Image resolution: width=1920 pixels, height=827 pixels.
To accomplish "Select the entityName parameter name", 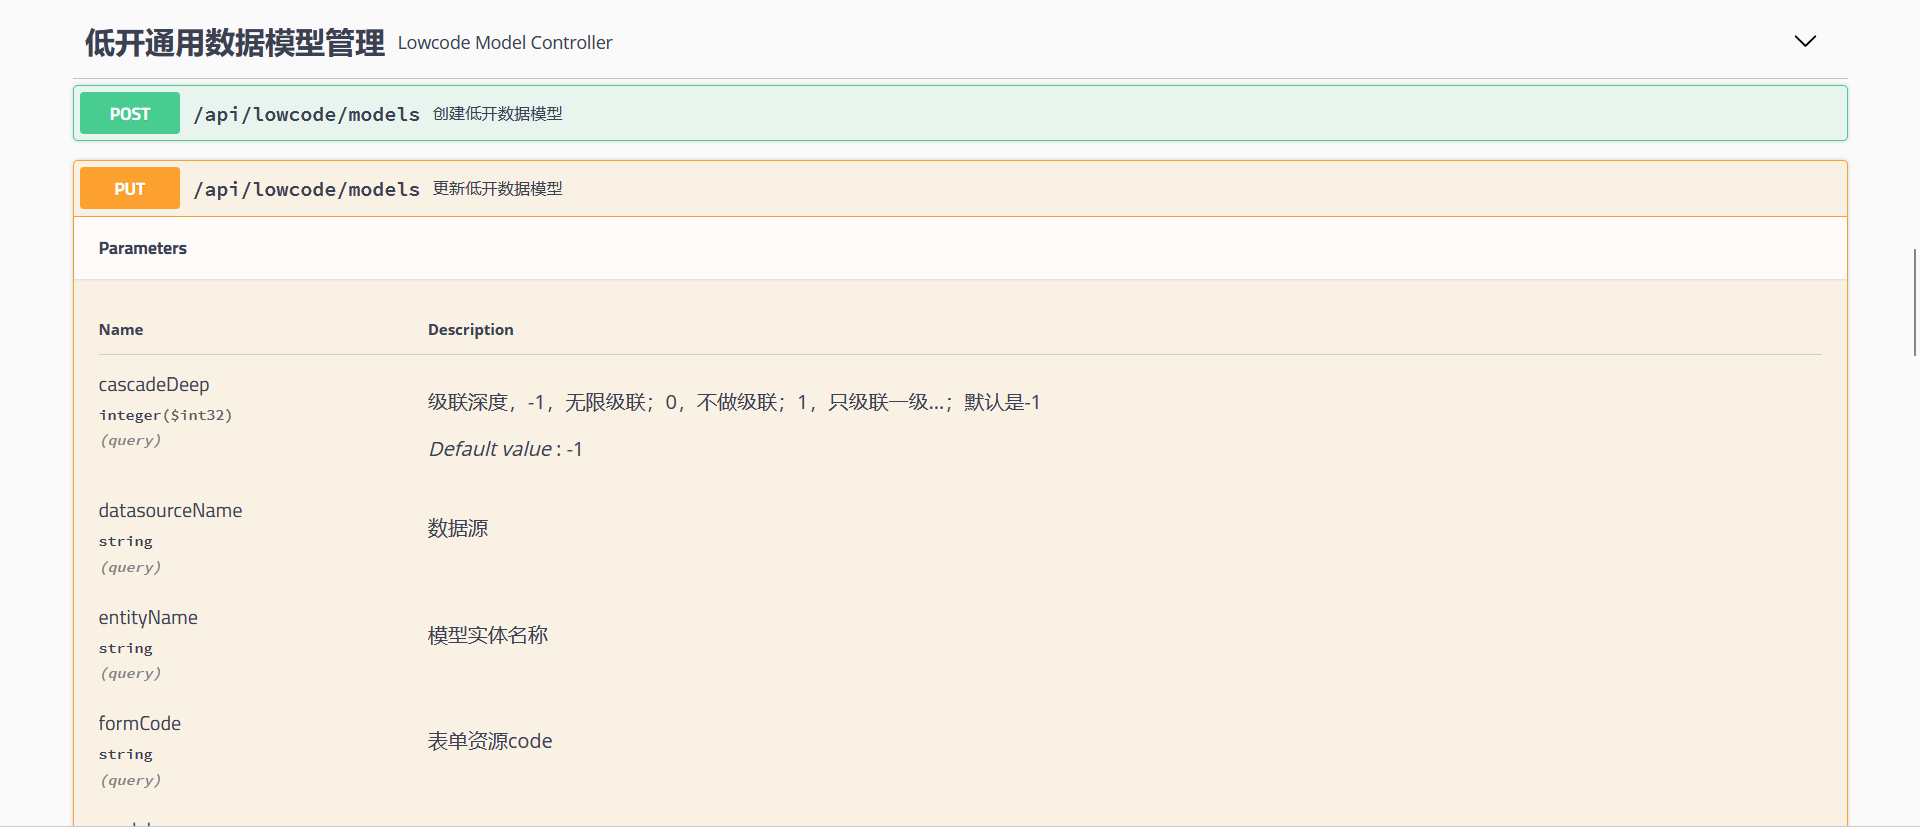I will [148, 618].
